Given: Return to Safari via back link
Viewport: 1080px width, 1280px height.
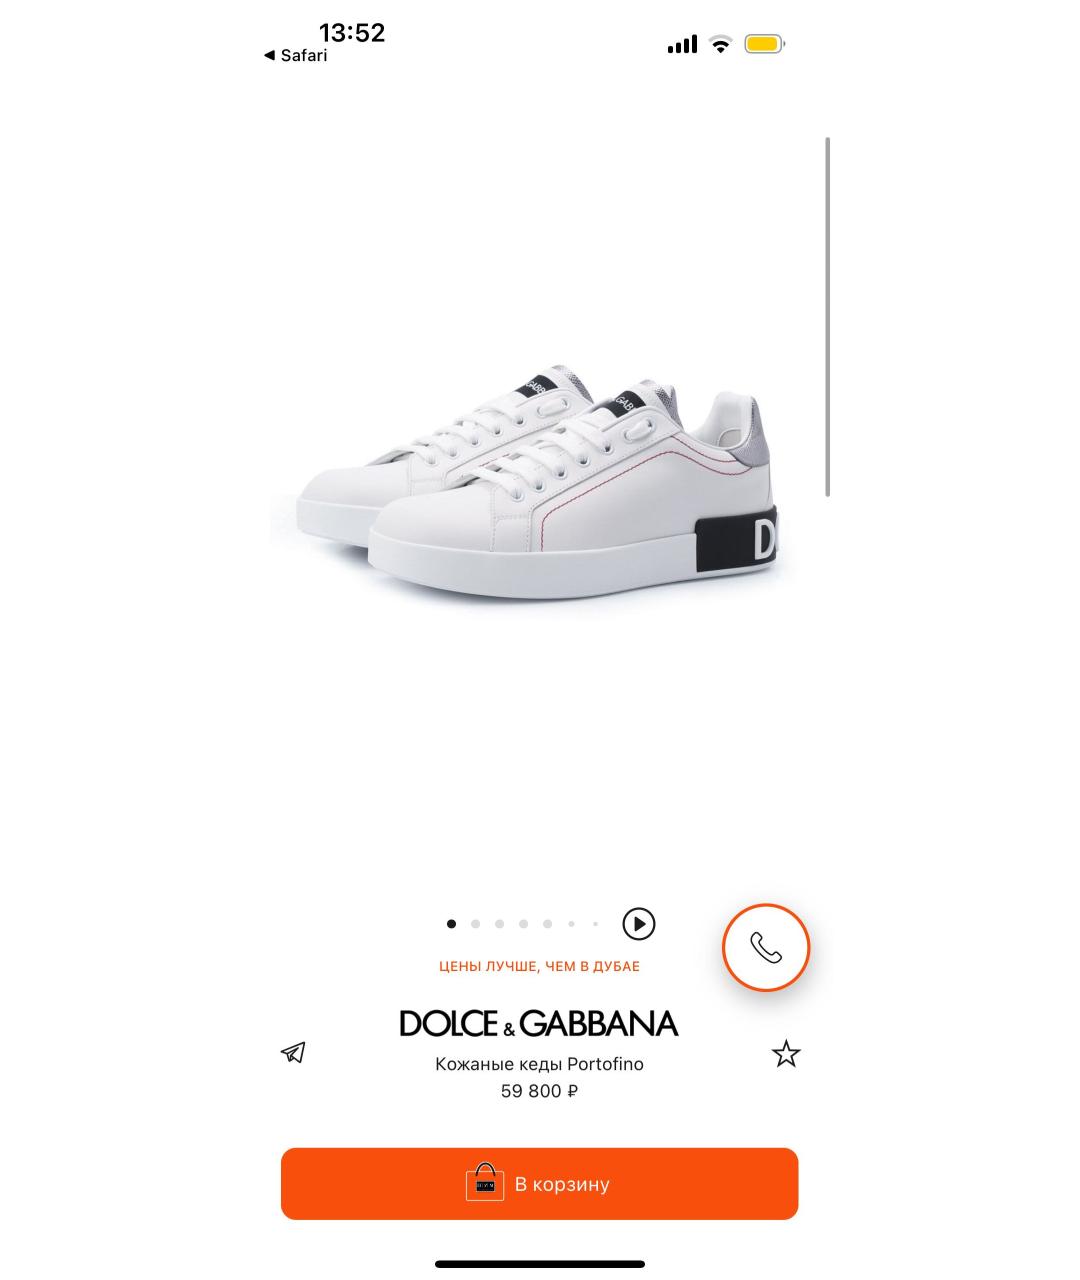Looking at the screenshot, I should pyautogui.click(x=295, y=56).
